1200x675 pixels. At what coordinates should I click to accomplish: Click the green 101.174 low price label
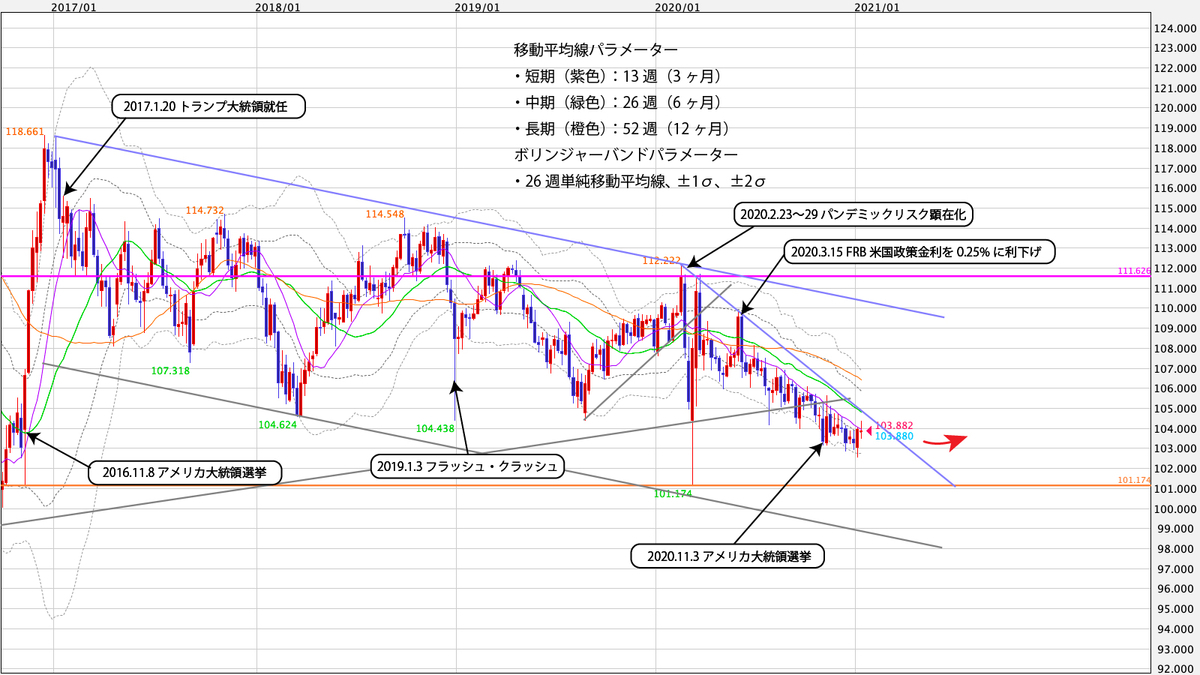click(675, 493)
